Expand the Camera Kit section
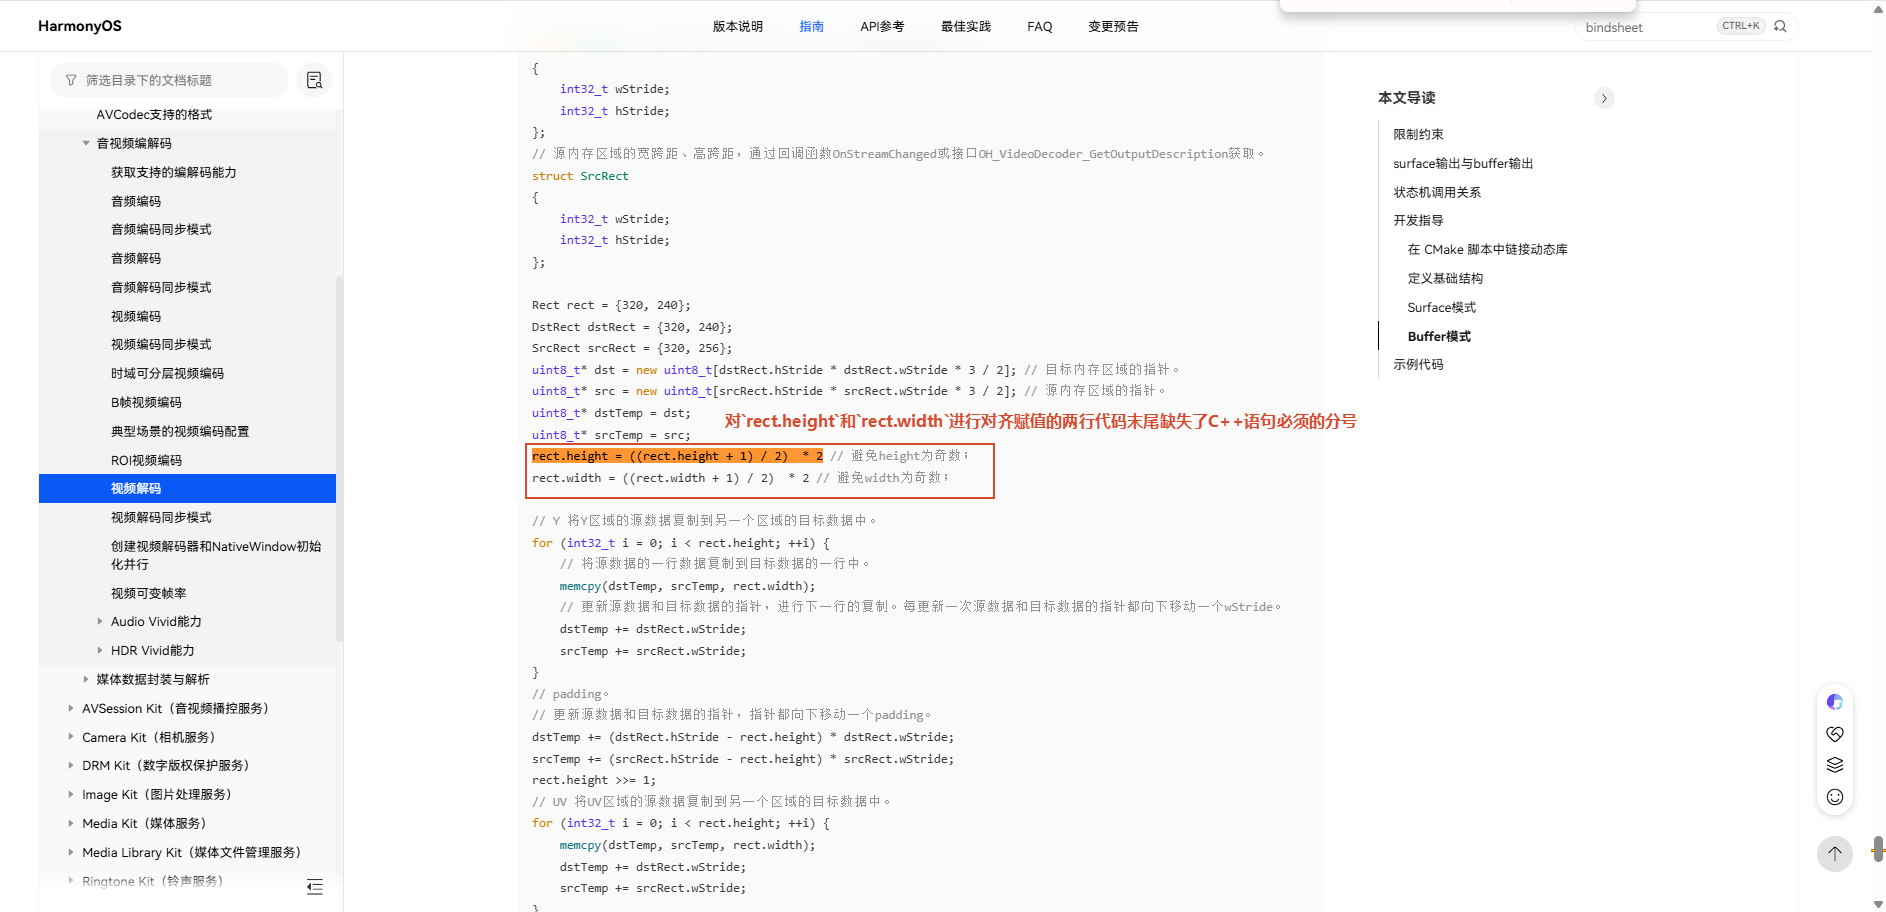 (71, 737)
